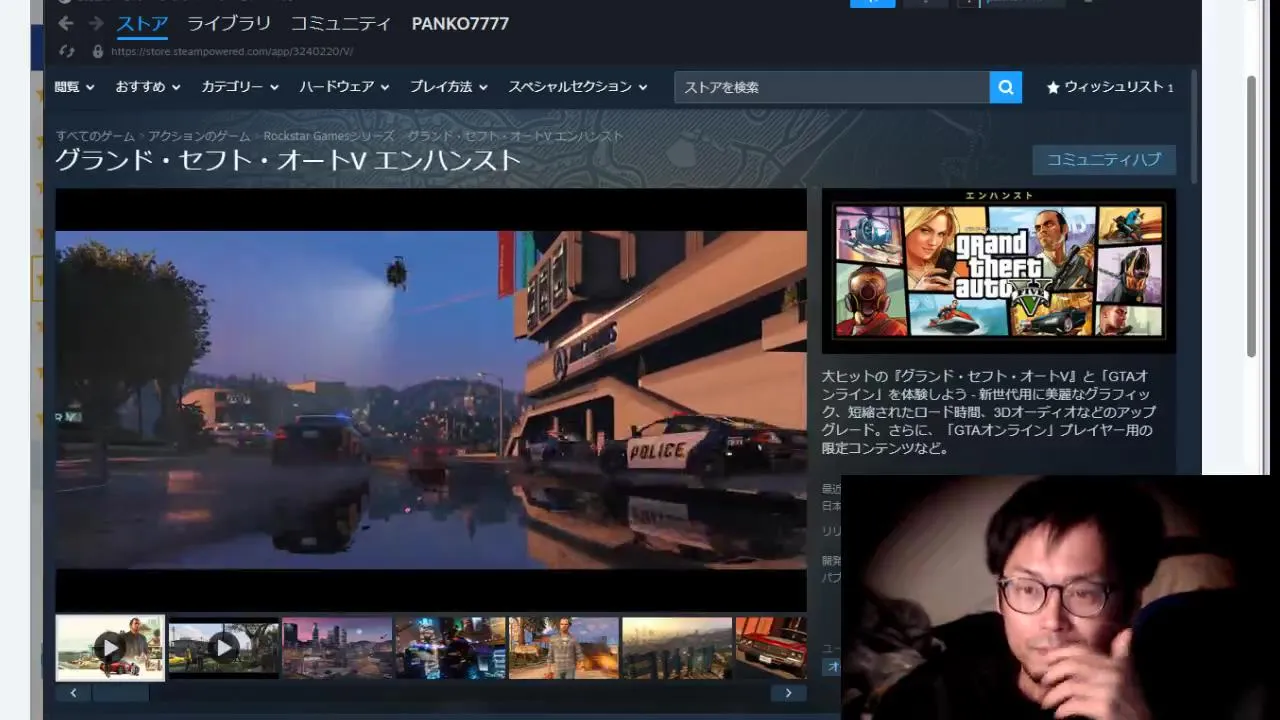
Task: Open the コミュニティ tab
Action: (341, 23)
